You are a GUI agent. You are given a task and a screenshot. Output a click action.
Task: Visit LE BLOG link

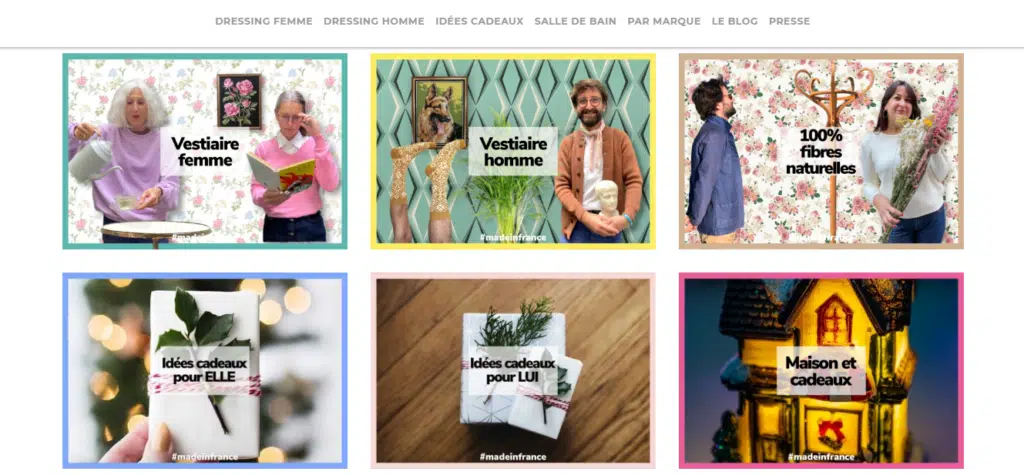735,22
